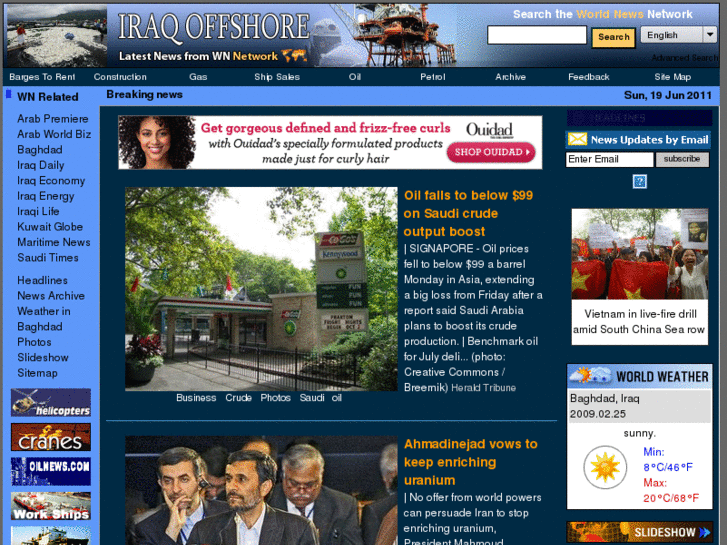Screen dimensions: 727x545
Task: Click the yellow Search button
Action: pos(613,37)
